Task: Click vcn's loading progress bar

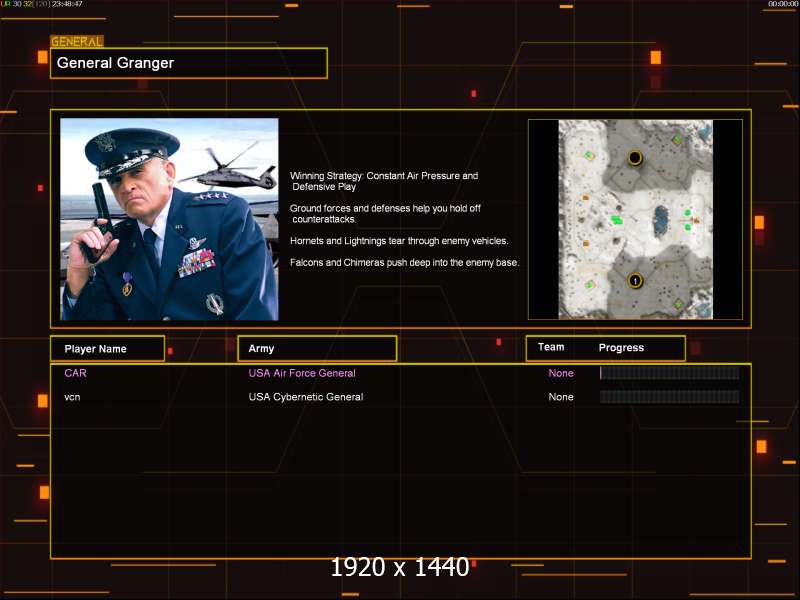Action: point(669,397)
